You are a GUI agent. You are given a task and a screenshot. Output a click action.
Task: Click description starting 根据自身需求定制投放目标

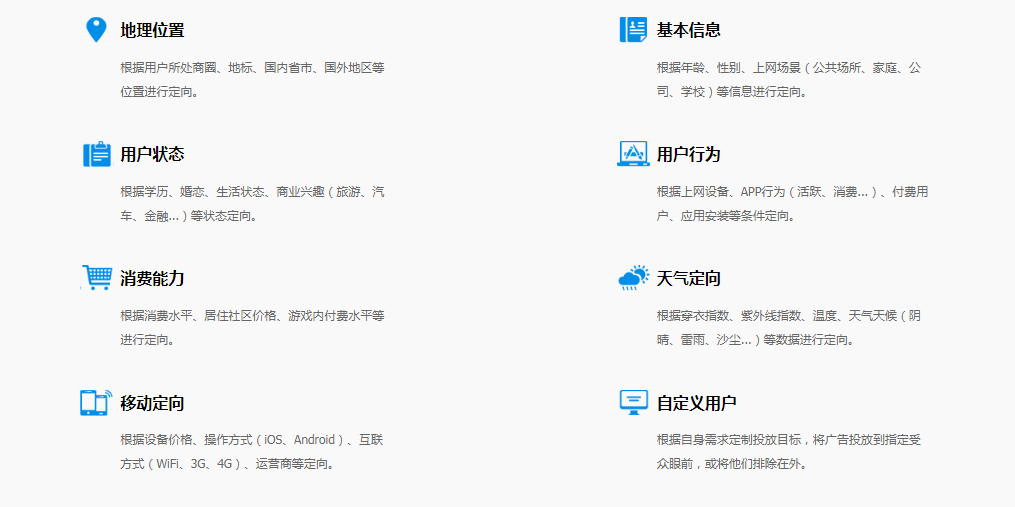(x=789, y=452)
